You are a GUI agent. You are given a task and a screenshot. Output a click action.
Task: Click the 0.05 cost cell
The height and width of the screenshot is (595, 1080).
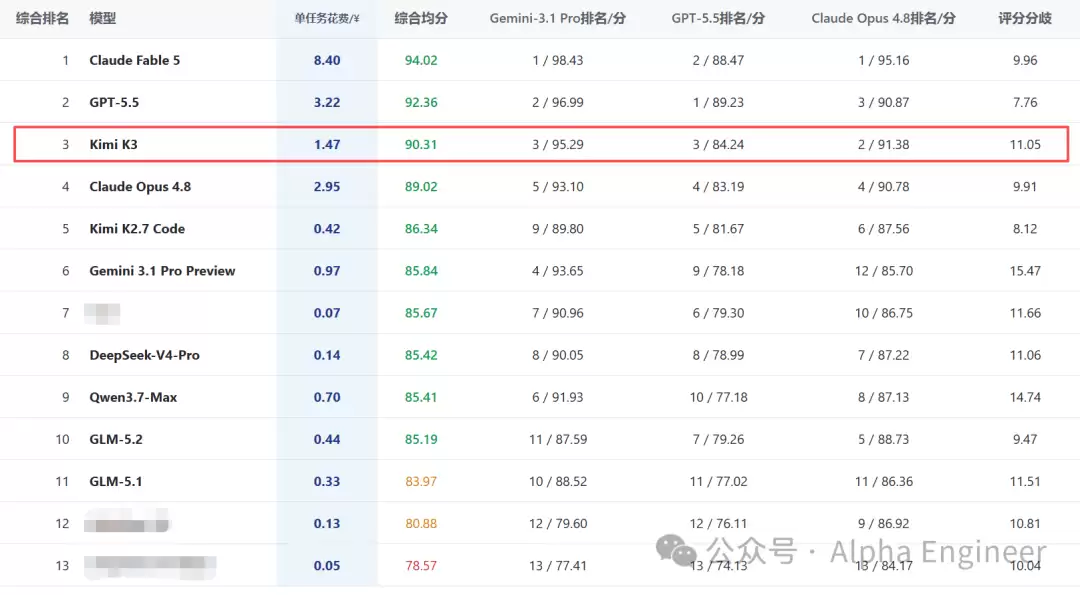coord(326,565)
